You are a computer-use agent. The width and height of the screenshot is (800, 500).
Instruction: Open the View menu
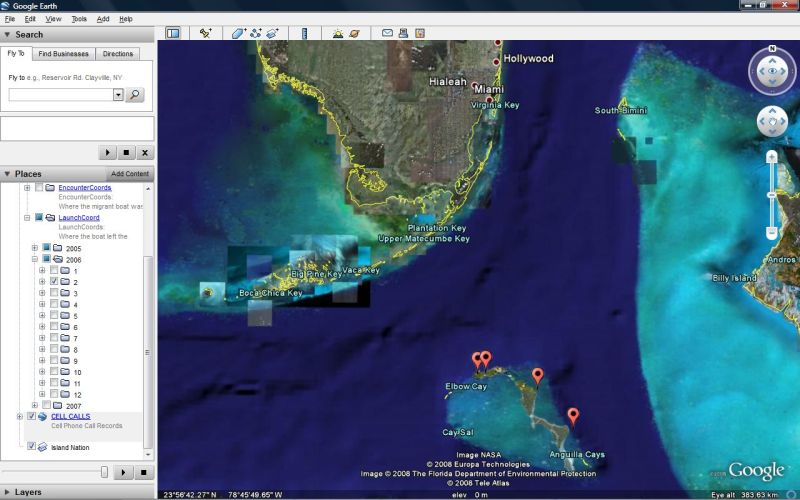tap(53, 19)
